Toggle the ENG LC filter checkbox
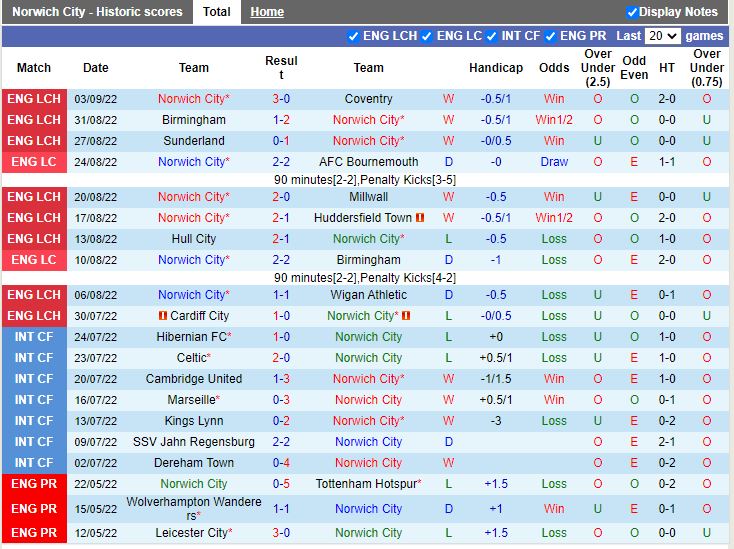Image resolution: width=734 pixels, height=549 pixels. pyautogui.click(x=427, y=36)
